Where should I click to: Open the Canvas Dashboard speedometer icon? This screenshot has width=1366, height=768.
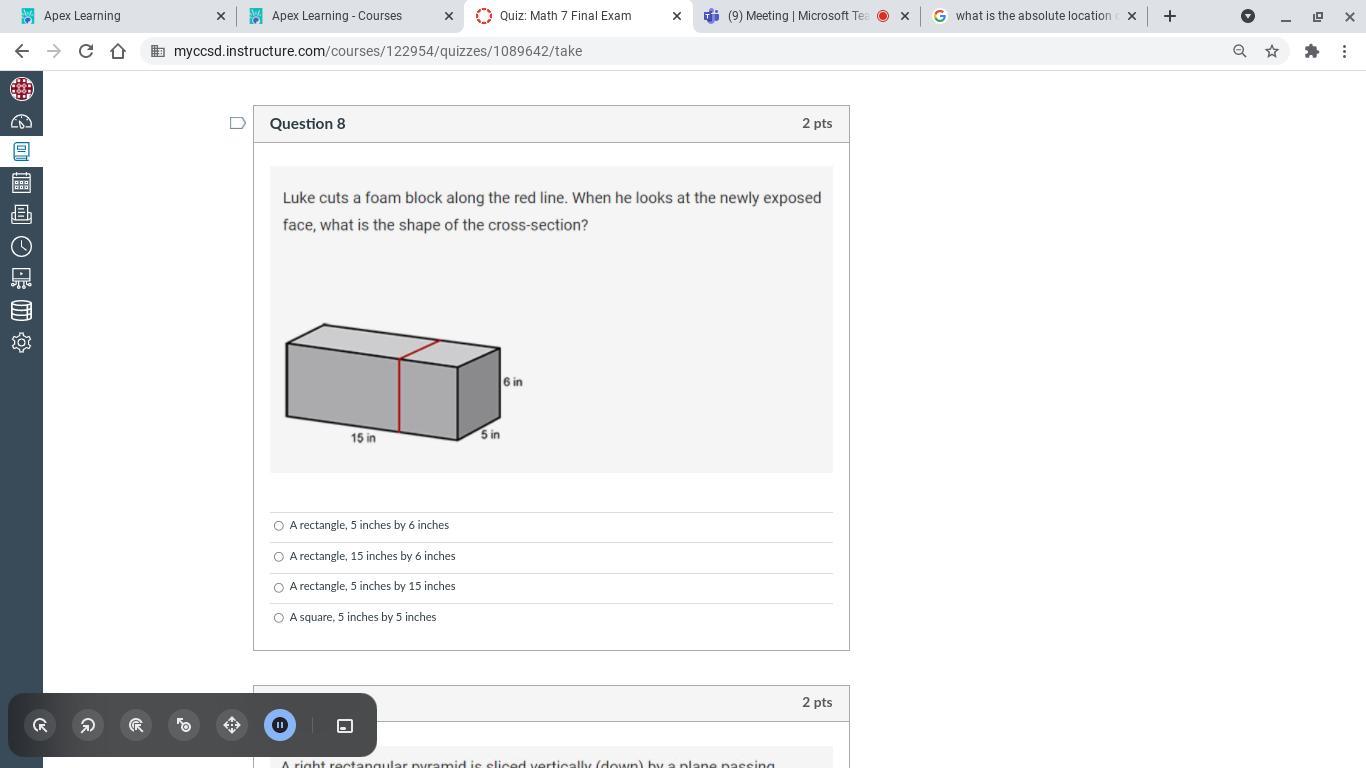click(x=21, y=121)
